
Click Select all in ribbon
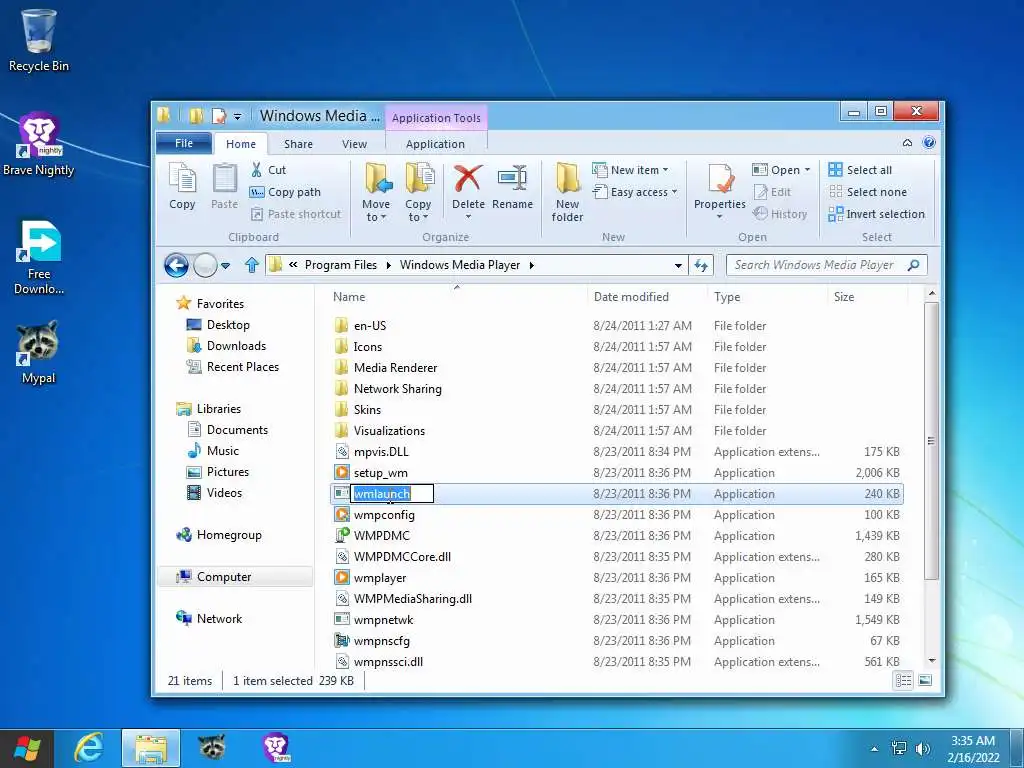tap(860, 170)
